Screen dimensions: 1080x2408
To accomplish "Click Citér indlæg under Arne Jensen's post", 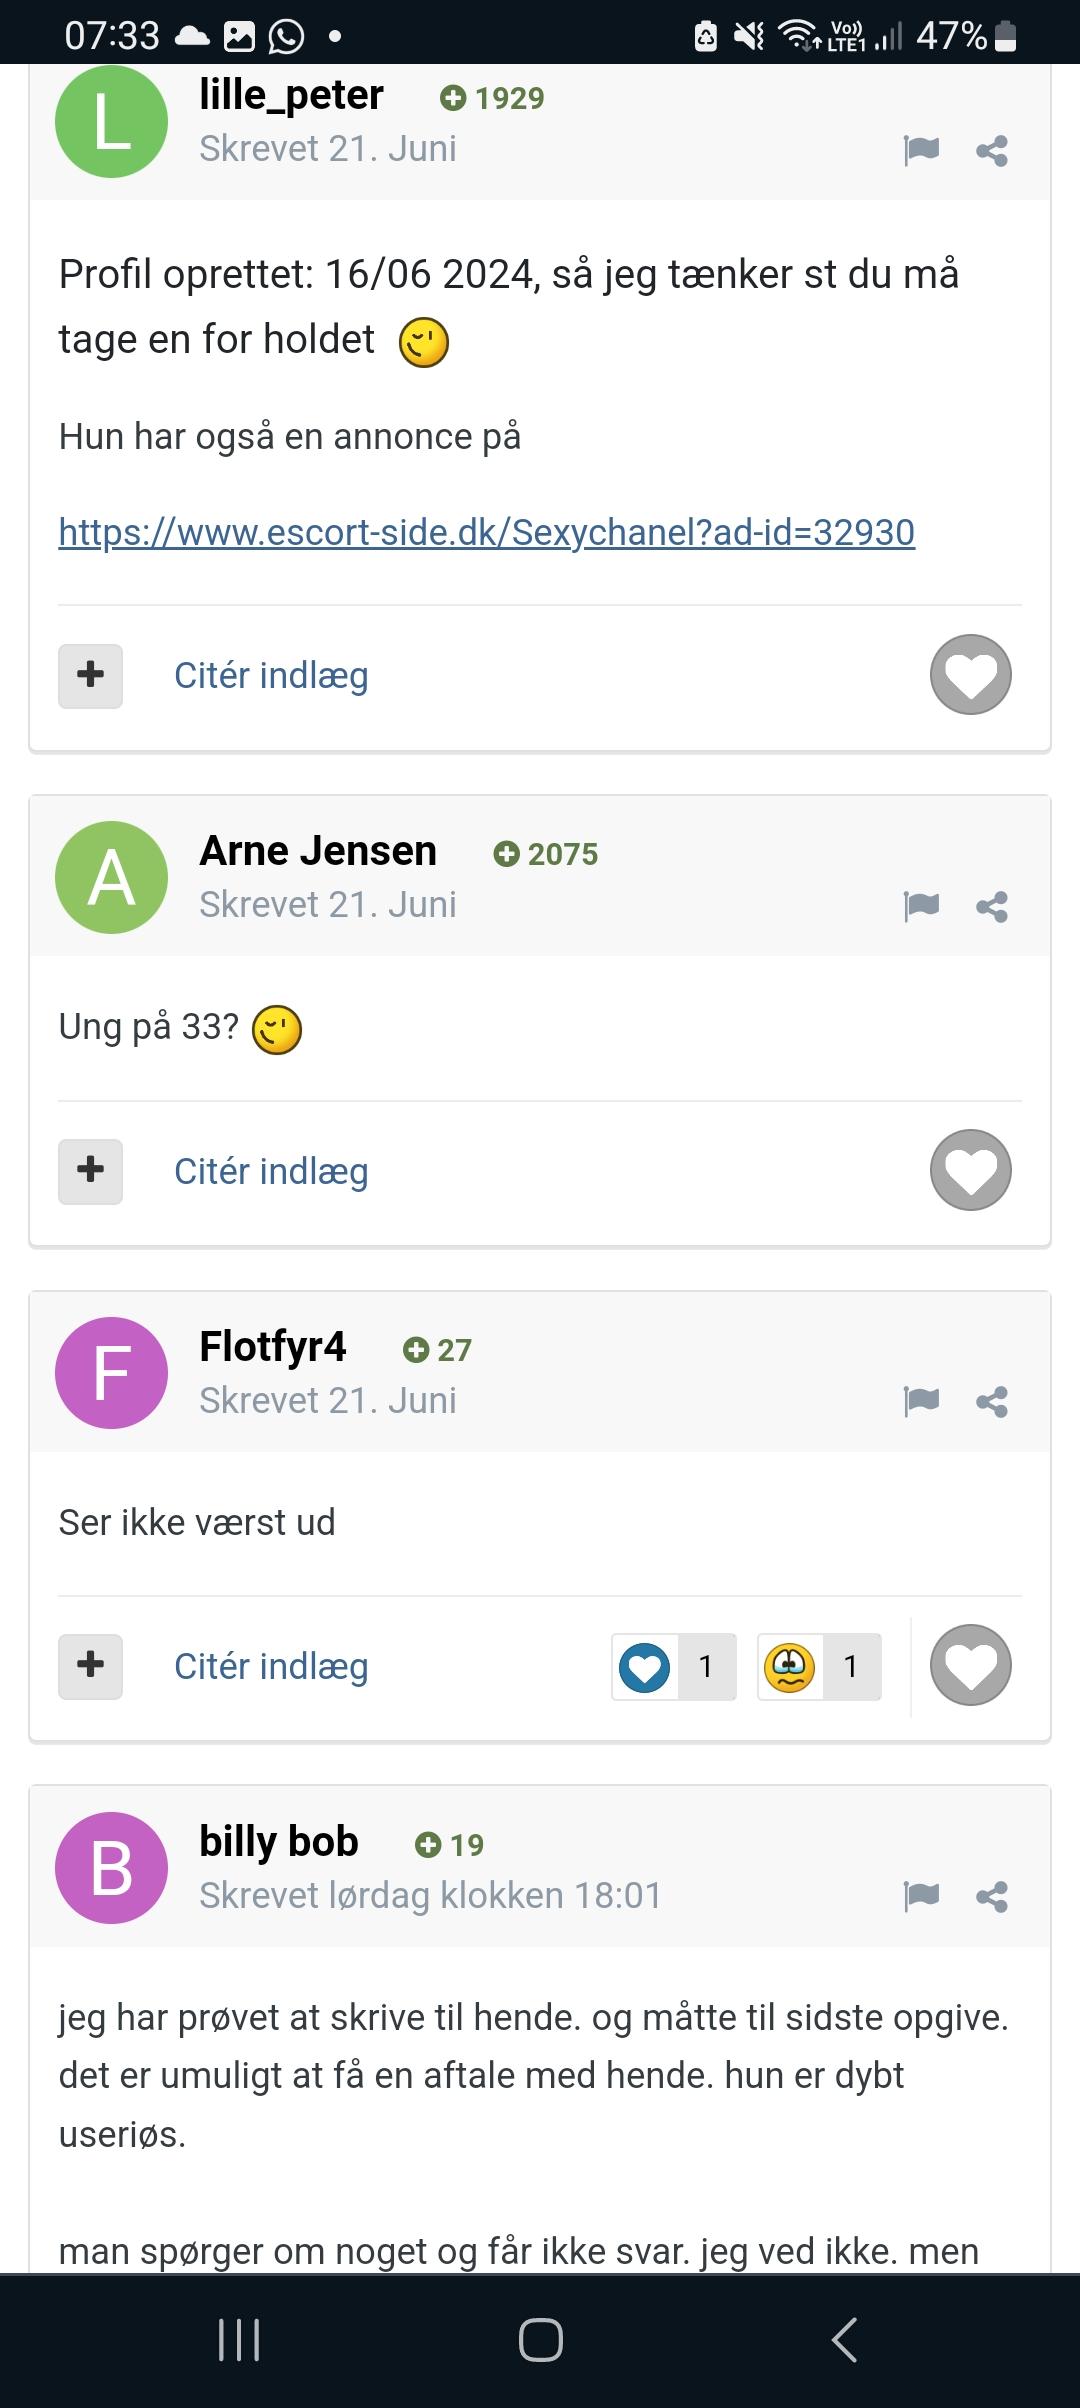I will pos(271,1171).
